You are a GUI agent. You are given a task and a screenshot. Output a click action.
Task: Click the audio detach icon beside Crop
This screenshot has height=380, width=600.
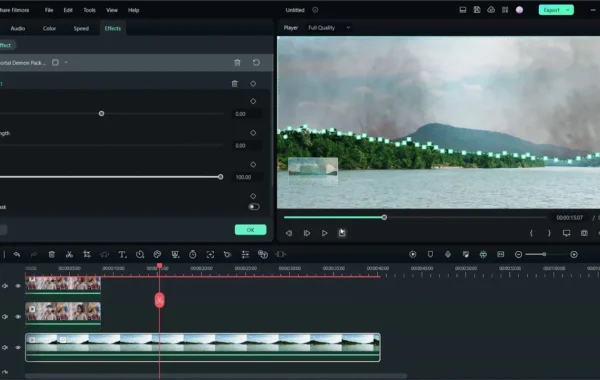[x=104, y=254]
